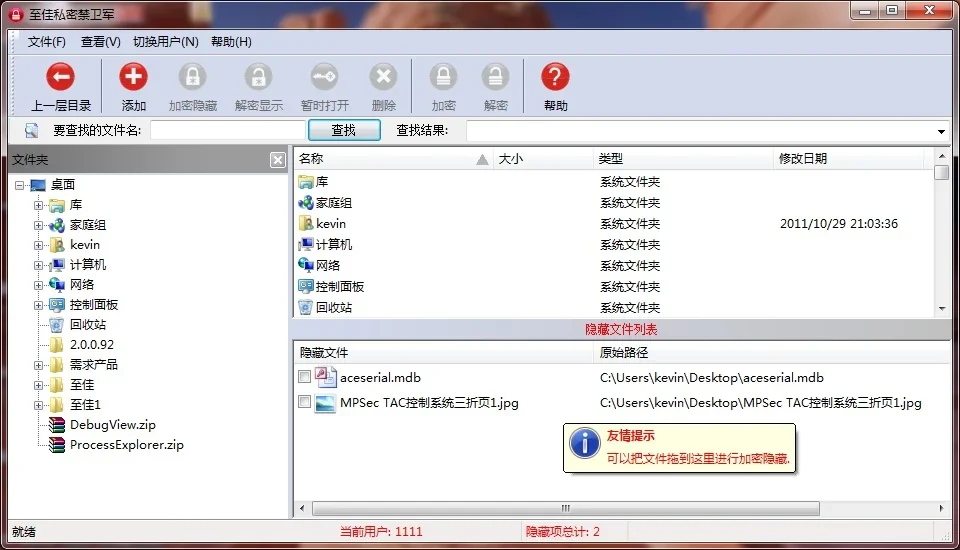Select 网络 icon in file list
Image resolution: width=960 pixels, height=550 pixels.
pyautogui.click(x=306, y=265)
